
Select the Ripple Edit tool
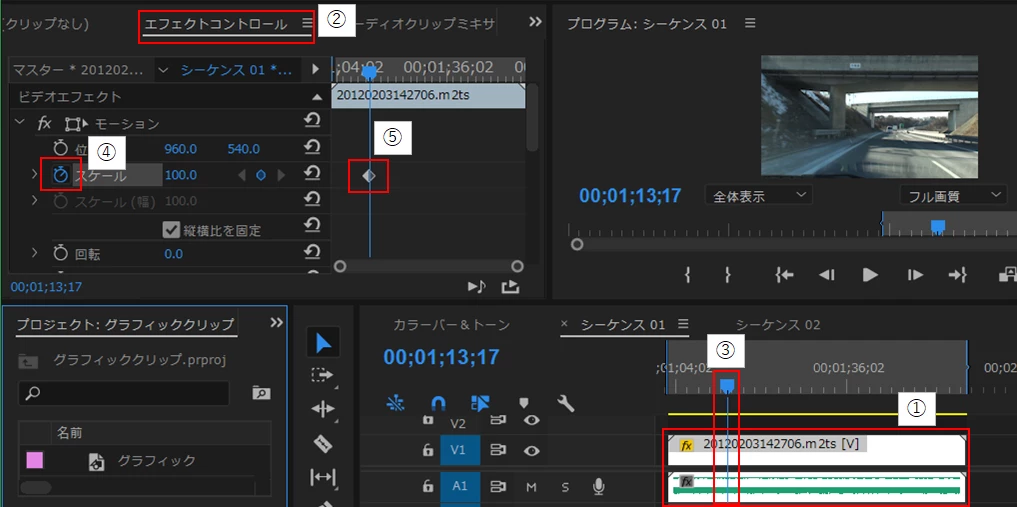point(323,409)
